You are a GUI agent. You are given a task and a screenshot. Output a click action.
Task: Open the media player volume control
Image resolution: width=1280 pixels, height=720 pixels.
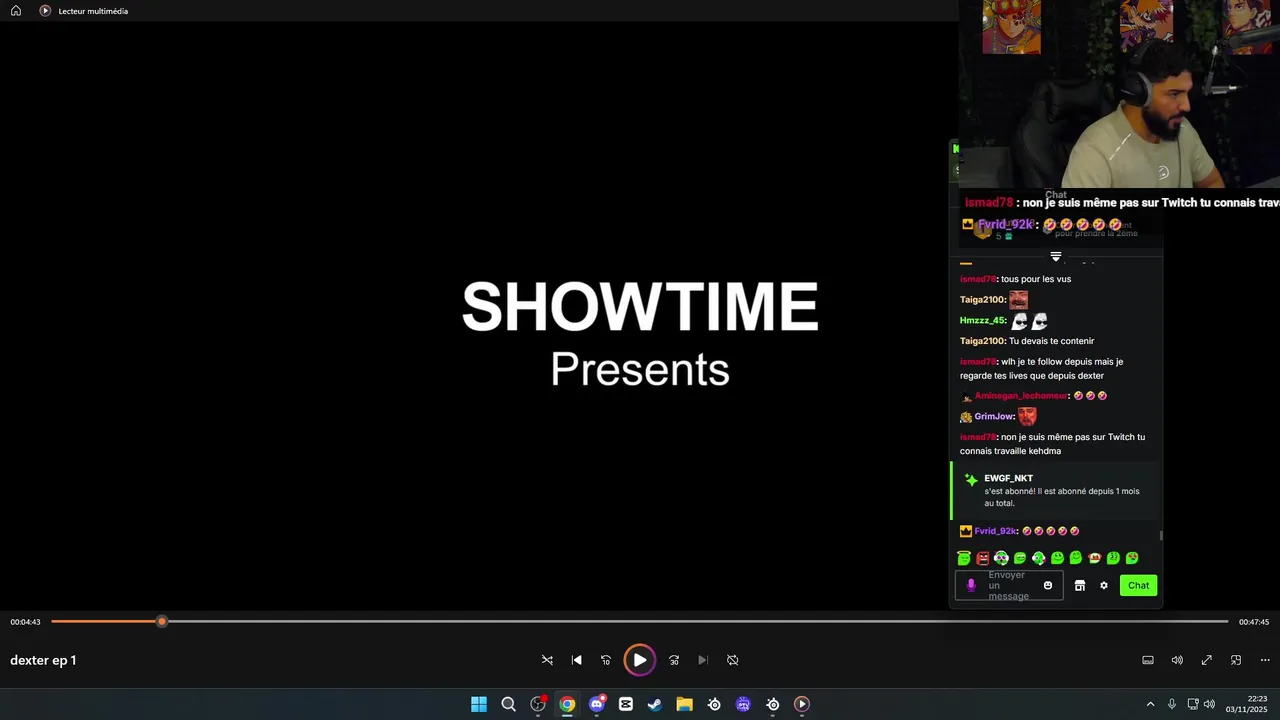pyautogui.click(x=1177, y=660)
